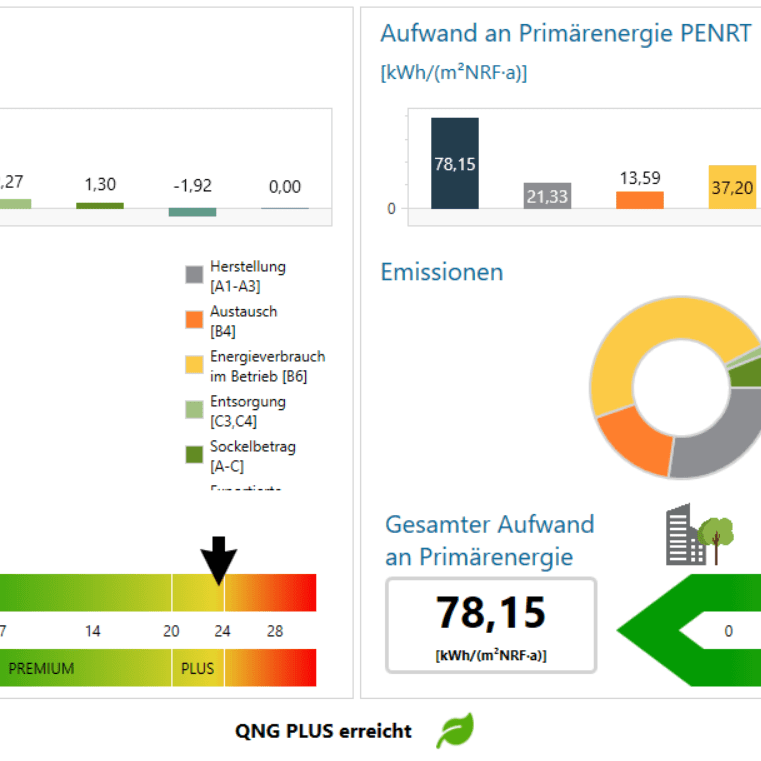
Task: Select the orange 13,59 bar
Action: (640, 200)
